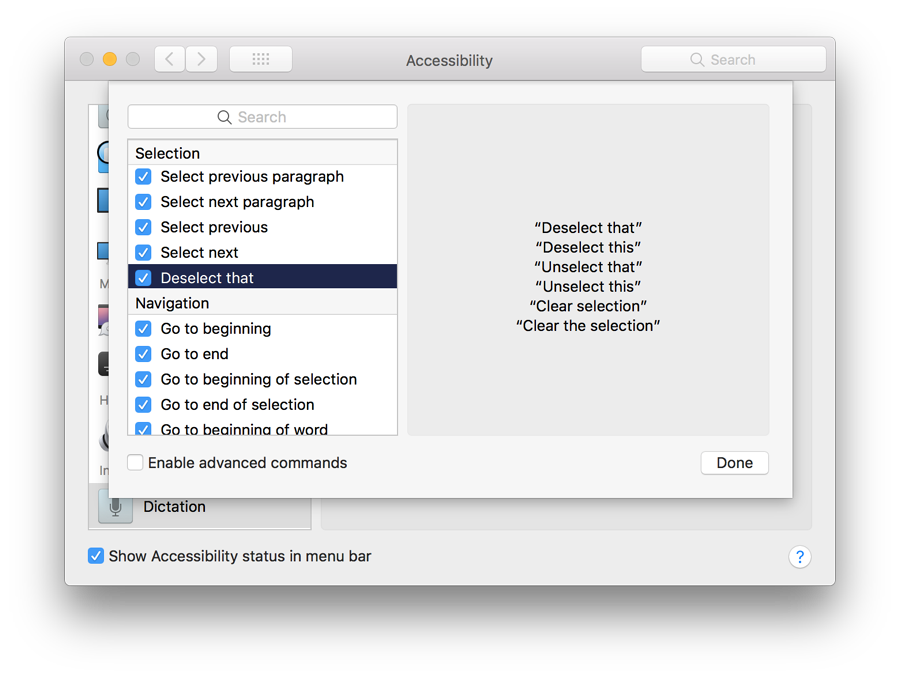Viewport: 900px width, 678px height.
Task: Click the magnifier icon in the commands search field
Action: [x=224, y=117]
